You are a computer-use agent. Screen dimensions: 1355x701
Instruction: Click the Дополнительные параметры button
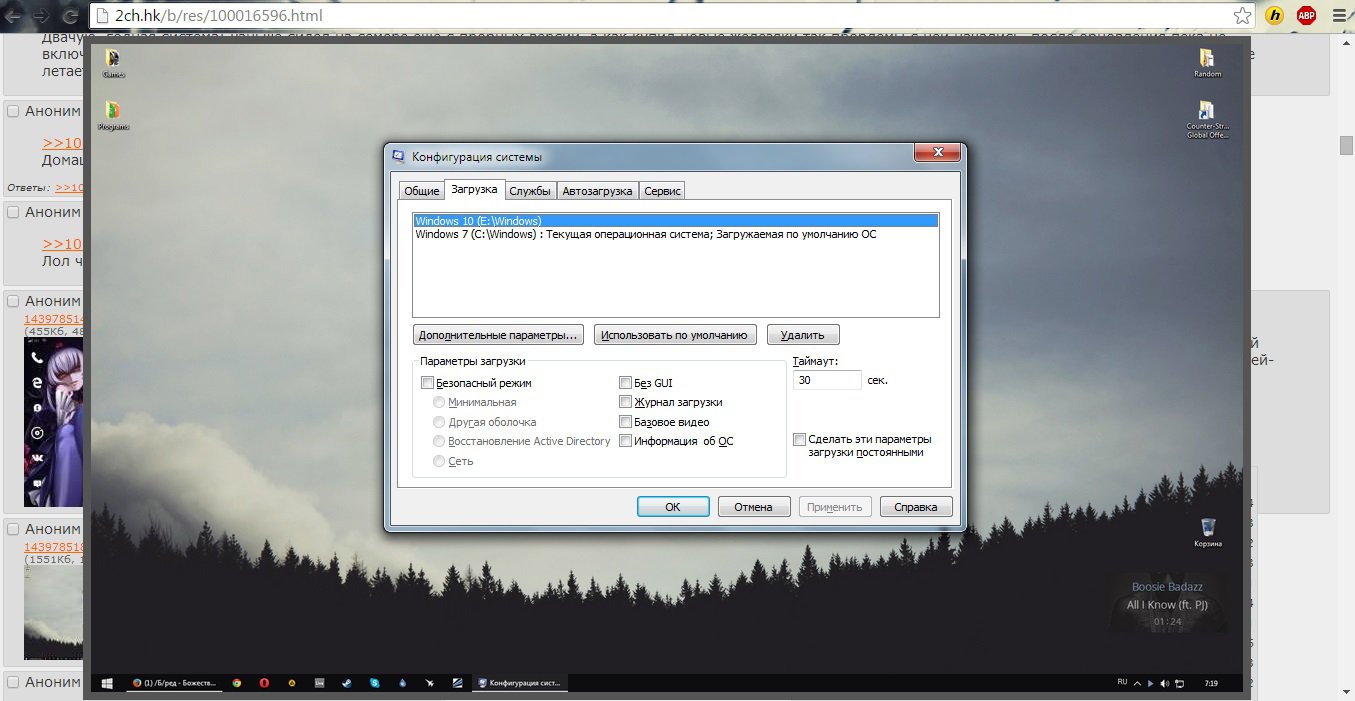(499, 335)
